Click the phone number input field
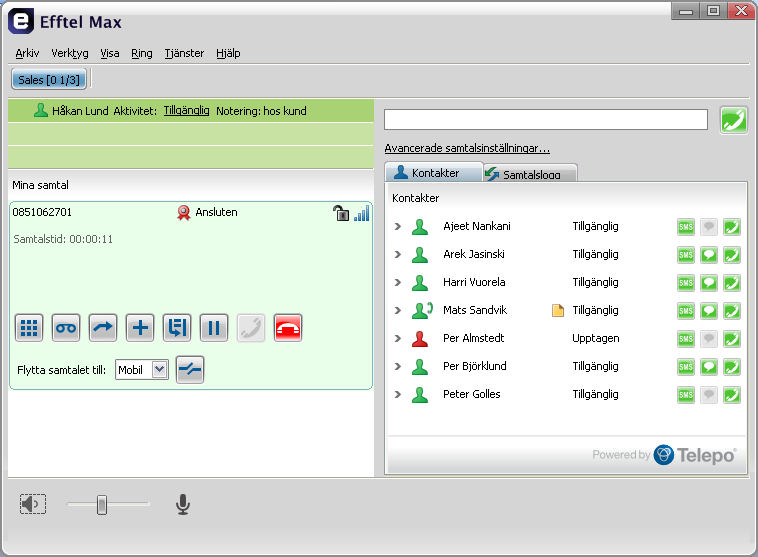 tap(546, 119)
